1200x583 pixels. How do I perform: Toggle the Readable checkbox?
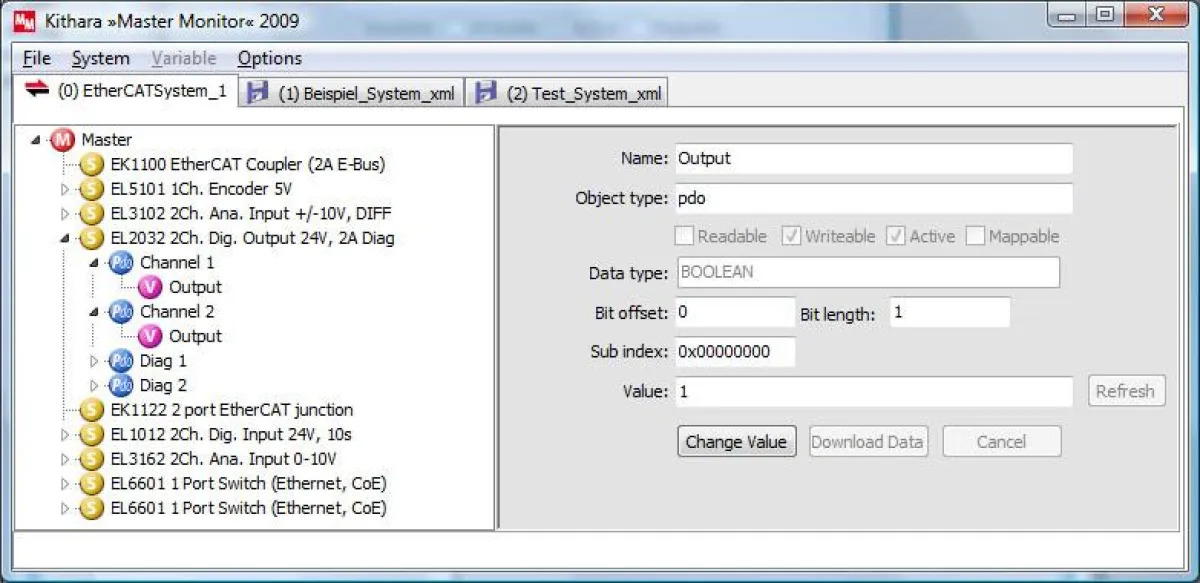tap(684, 237)
